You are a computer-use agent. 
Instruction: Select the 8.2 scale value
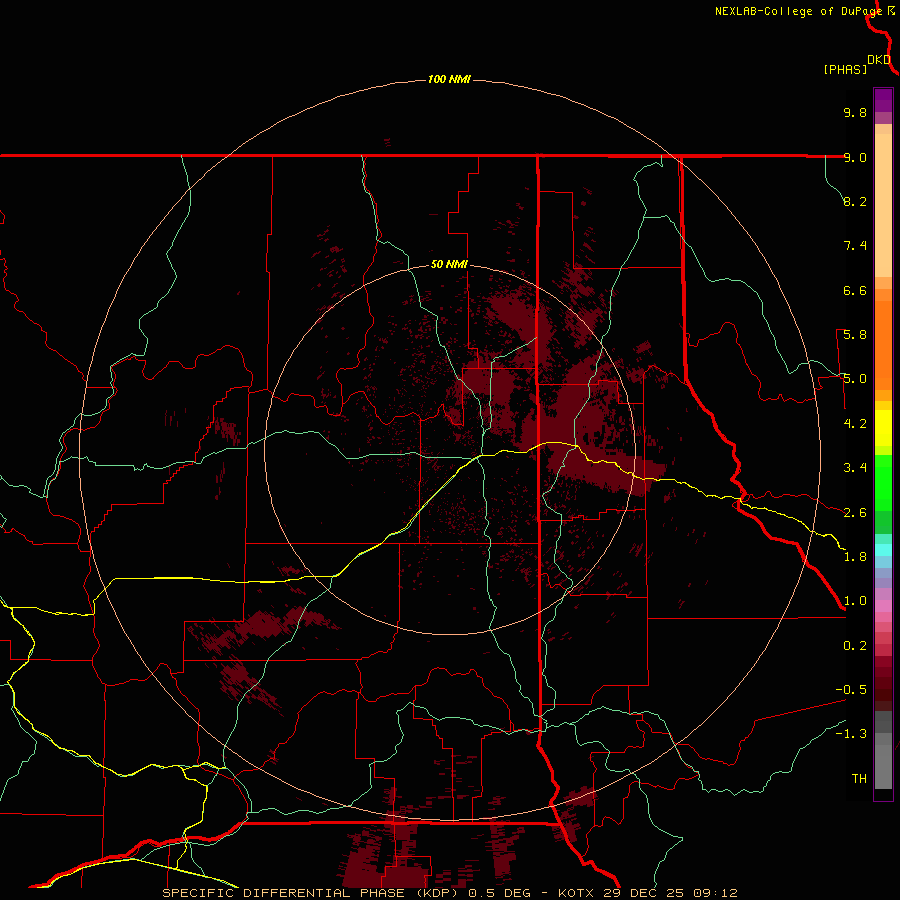(x=855, y=201)
